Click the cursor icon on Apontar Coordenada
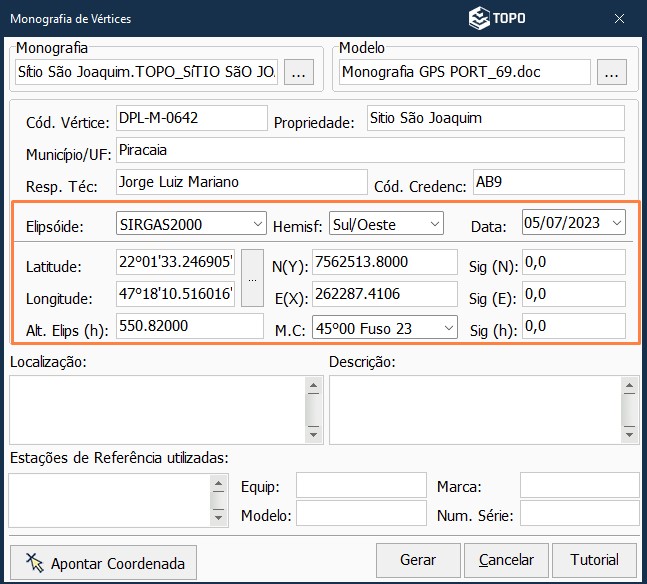This screenshot has height=584, width=647. coord(35,563)
